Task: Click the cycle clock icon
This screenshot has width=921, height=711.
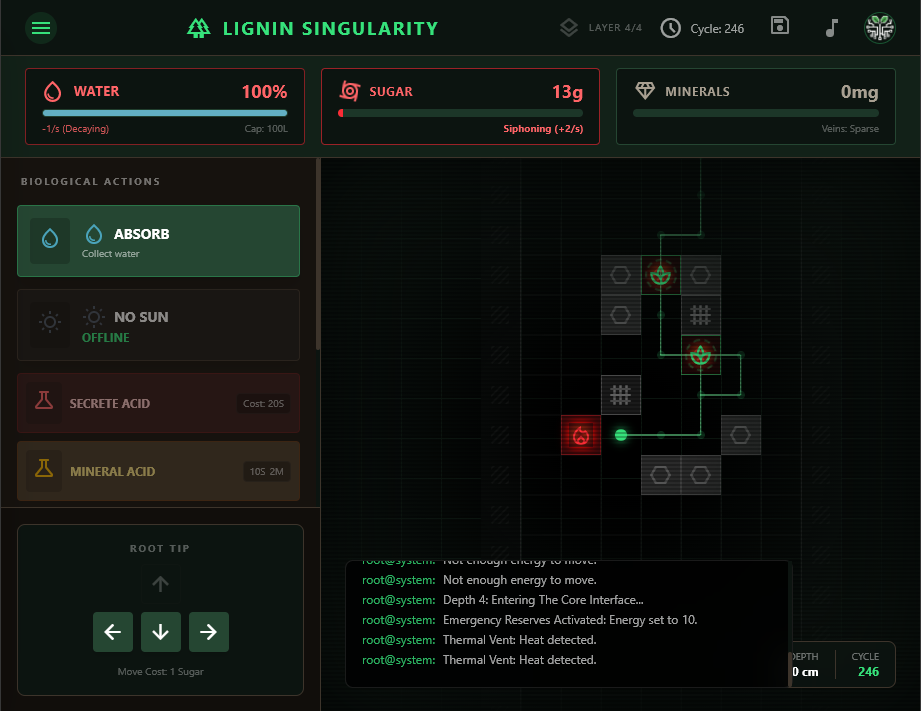Action: click(670, 28)
